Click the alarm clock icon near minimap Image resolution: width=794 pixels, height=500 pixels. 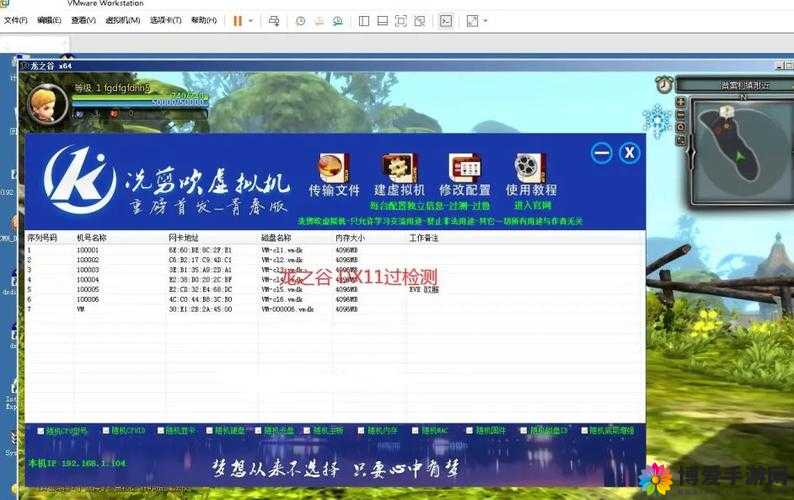tap(664, 84)
